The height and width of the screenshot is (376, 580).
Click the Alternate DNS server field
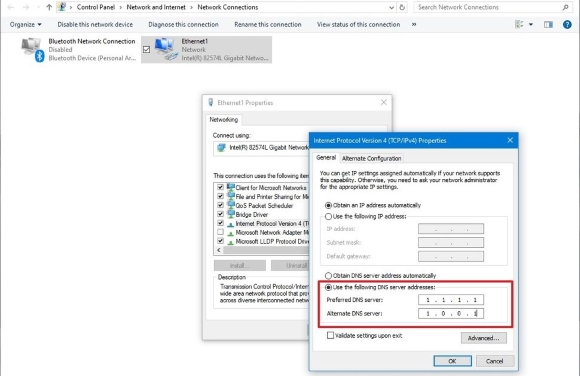451,313
